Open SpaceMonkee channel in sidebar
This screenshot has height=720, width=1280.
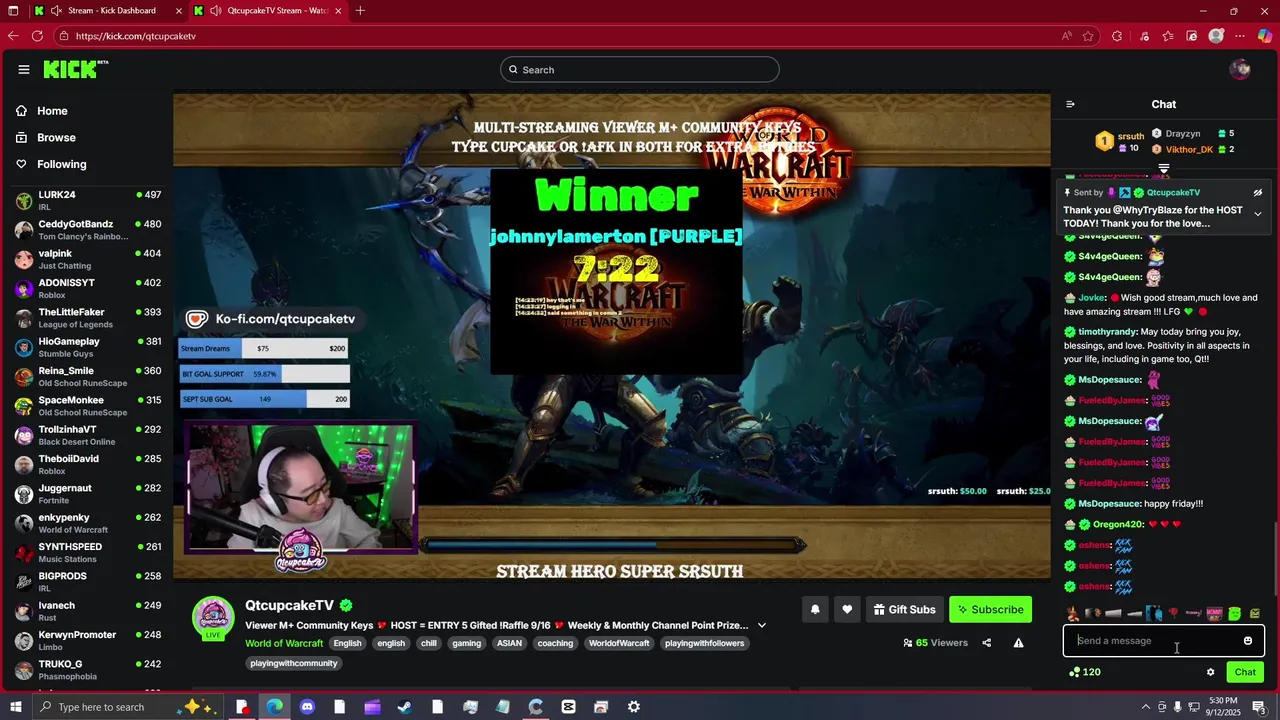pos(88,406)
